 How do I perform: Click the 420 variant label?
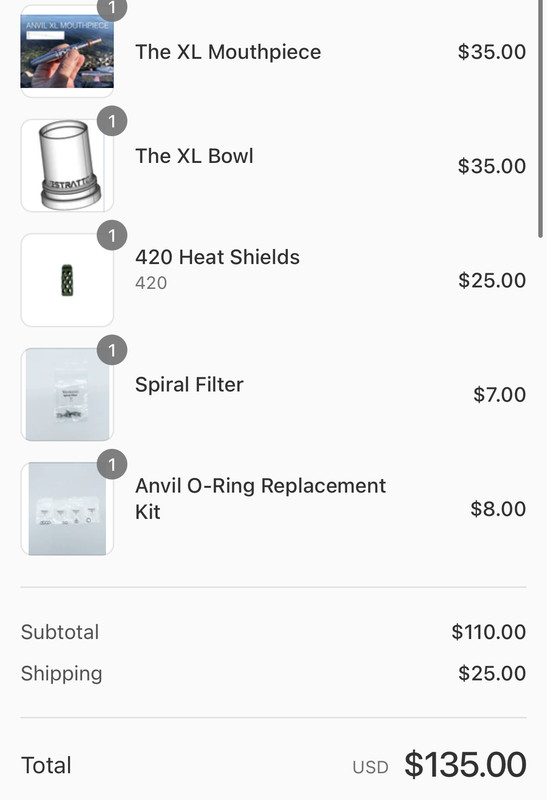pos(151,283)
